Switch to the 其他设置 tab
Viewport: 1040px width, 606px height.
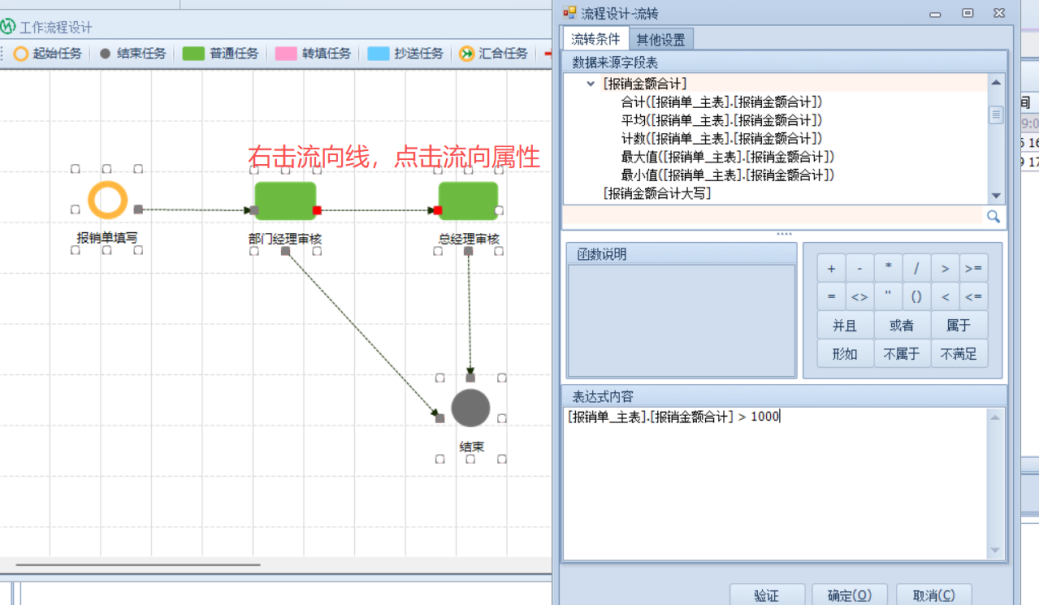[x=662, y=39]
